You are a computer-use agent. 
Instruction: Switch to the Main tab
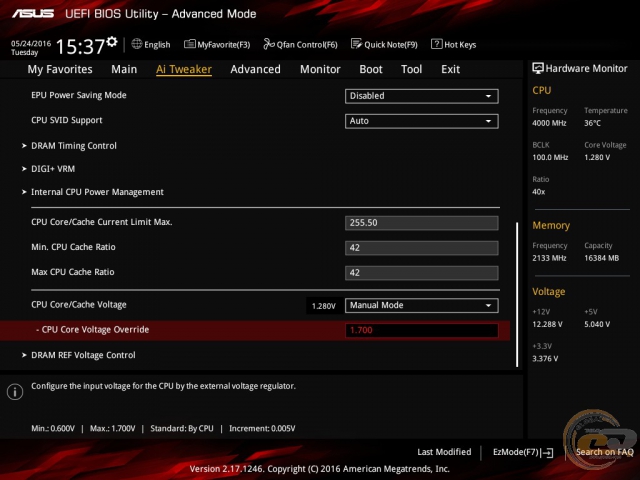coord(124,69)
